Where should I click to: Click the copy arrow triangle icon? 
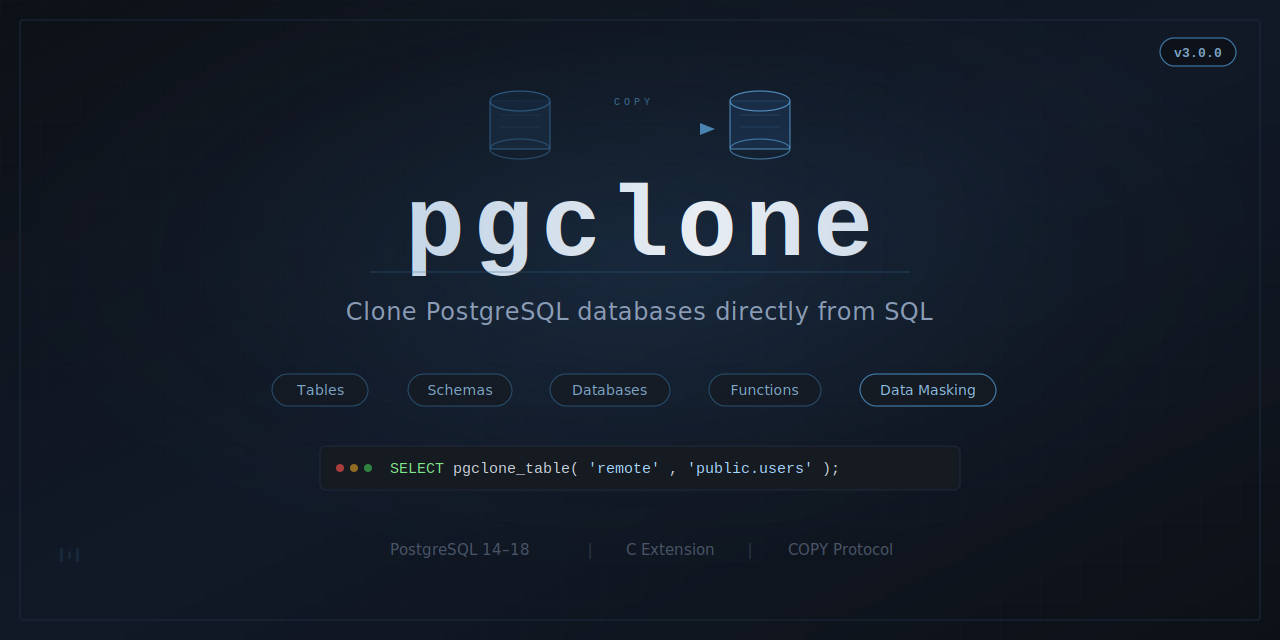click(x=707, y=129)
